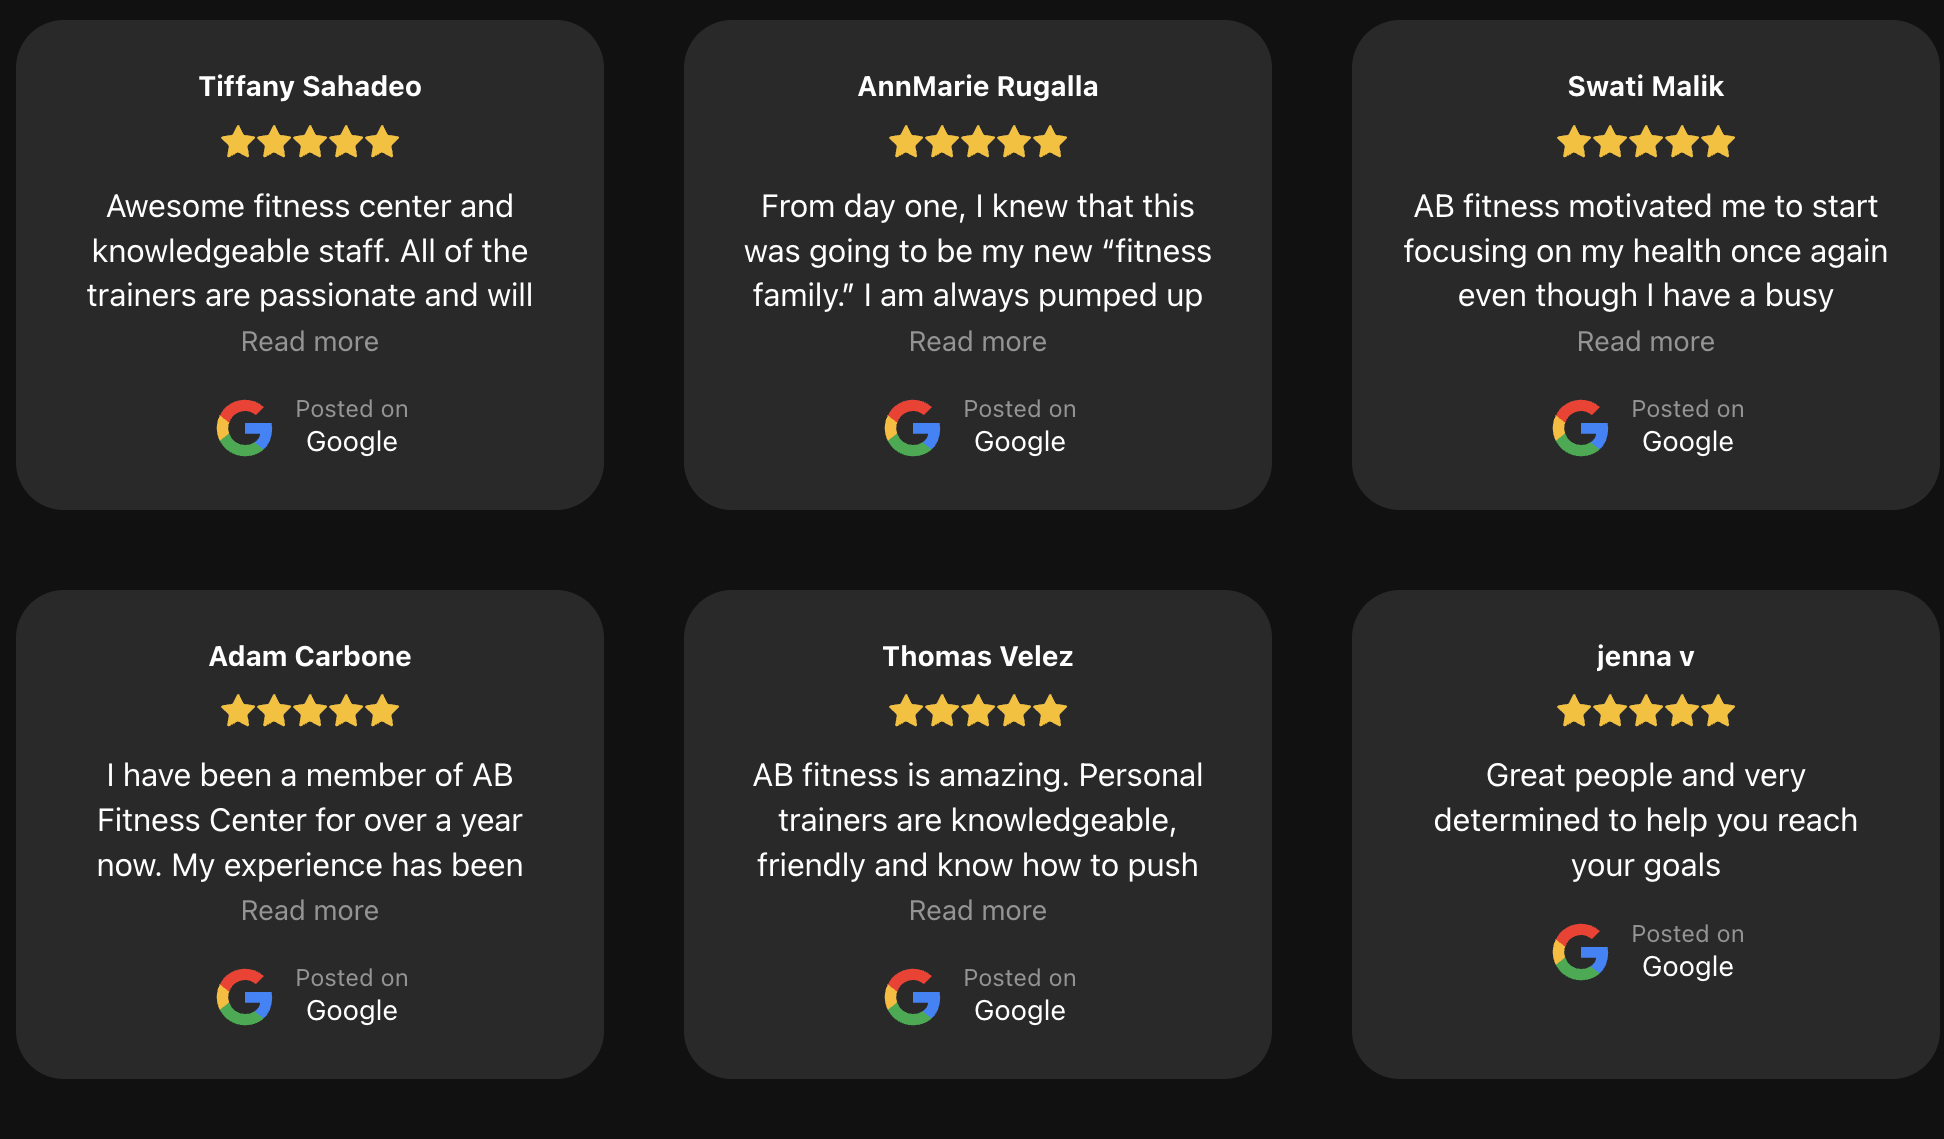Viewport: 1944px width, 1139px height.
Task: Click the star rating under jenna v
Action: point(1646,711)
